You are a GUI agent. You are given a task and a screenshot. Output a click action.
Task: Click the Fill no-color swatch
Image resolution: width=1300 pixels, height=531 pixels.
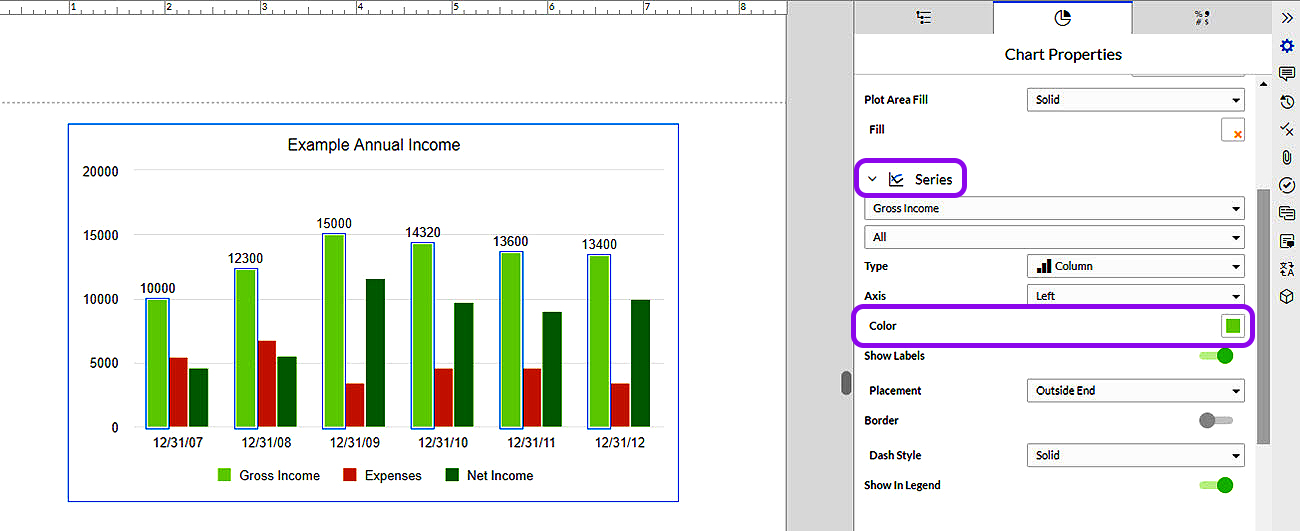click(1232, 130)
